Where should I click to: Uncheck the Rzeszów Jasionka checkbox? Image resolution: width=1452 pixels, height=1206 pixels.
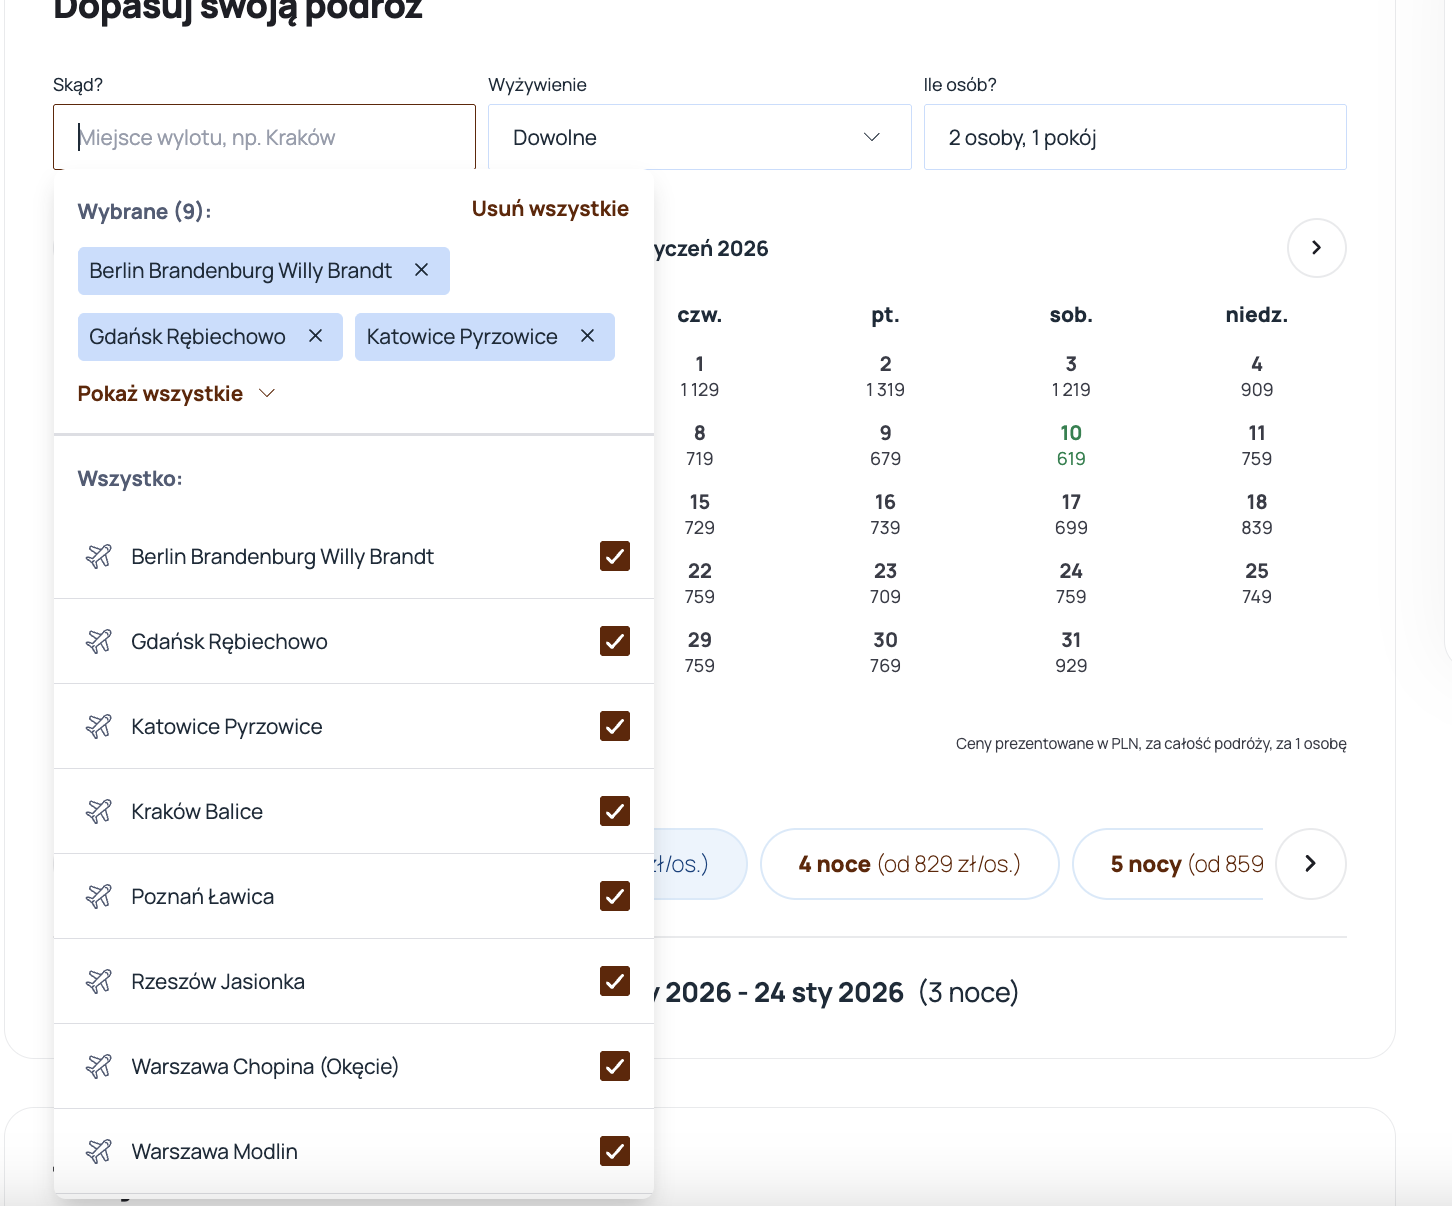(x=614, y=981)
